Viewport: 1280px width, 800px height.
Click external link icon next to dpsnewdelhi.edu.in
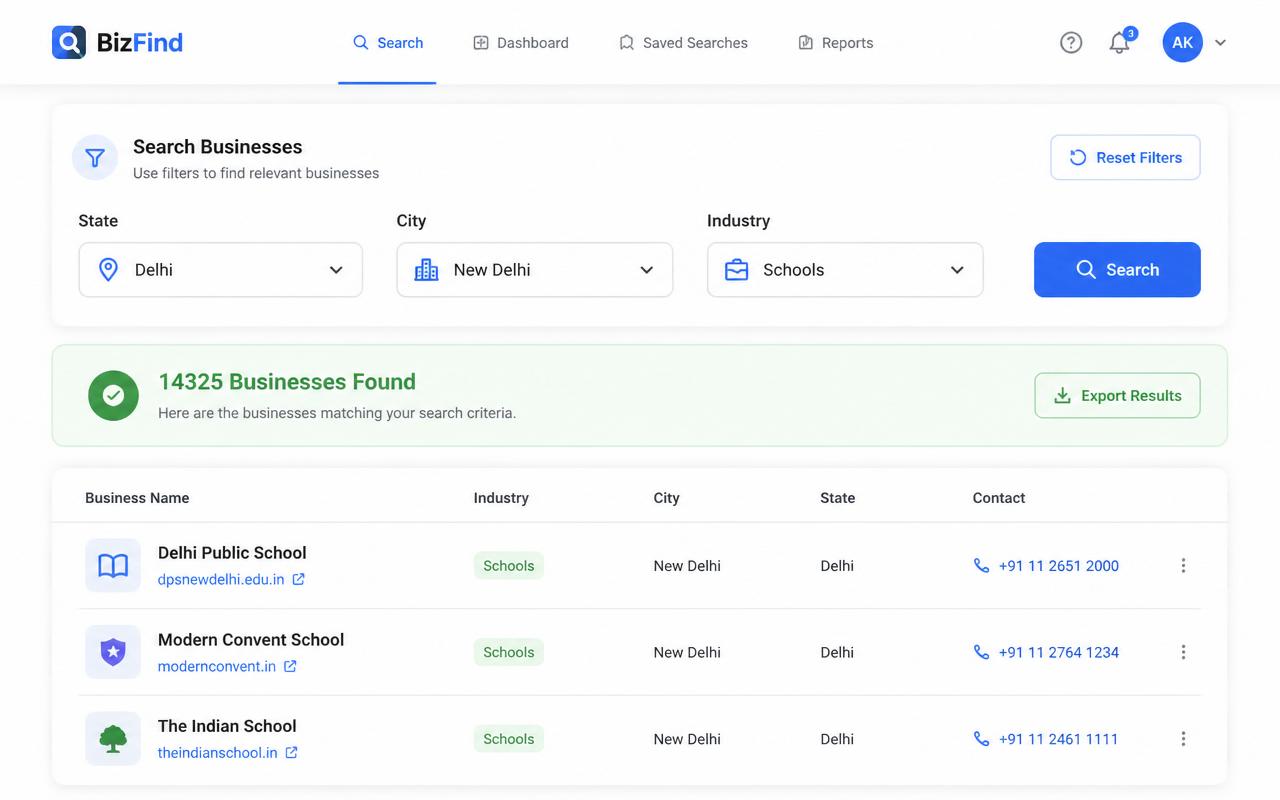(x=298, y=579)
